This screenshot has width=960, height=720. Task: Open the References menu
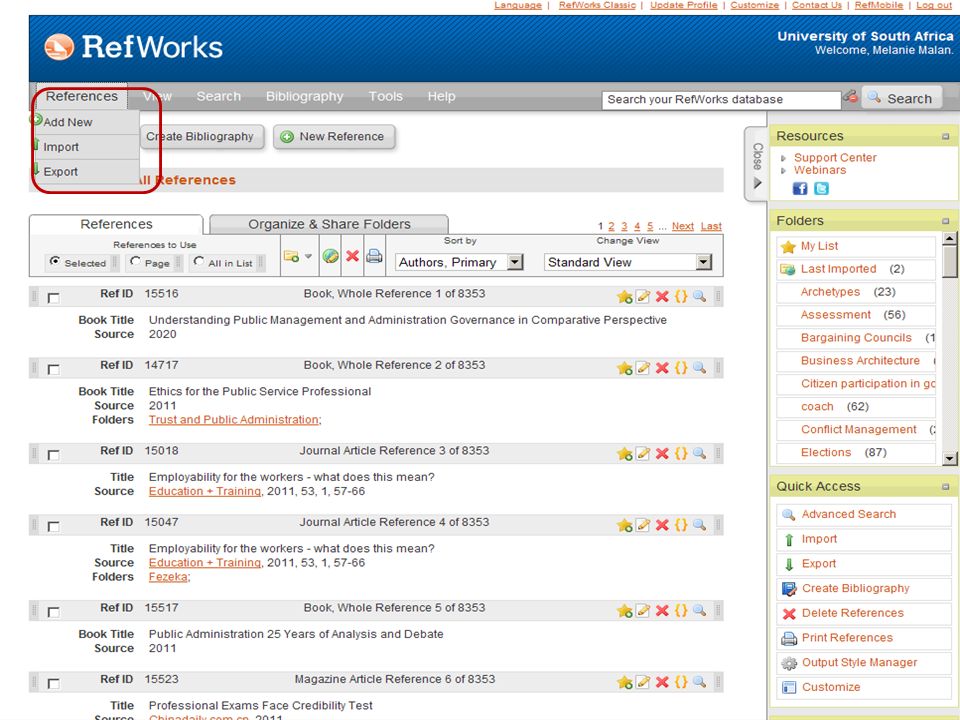pos(81,96)
